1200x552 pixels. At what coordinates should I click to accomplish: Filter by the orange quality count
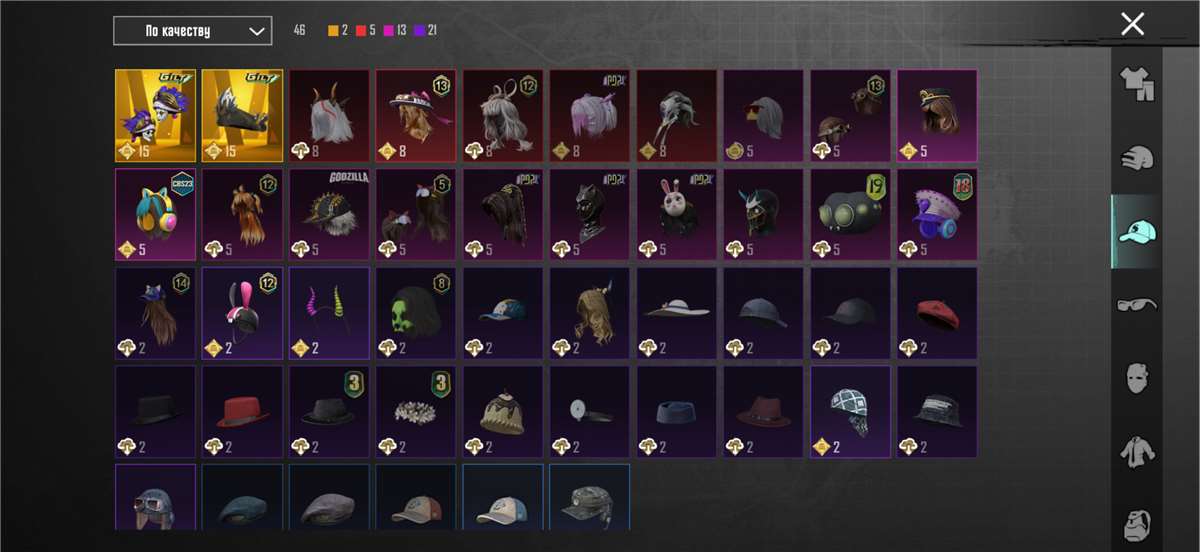337,30
